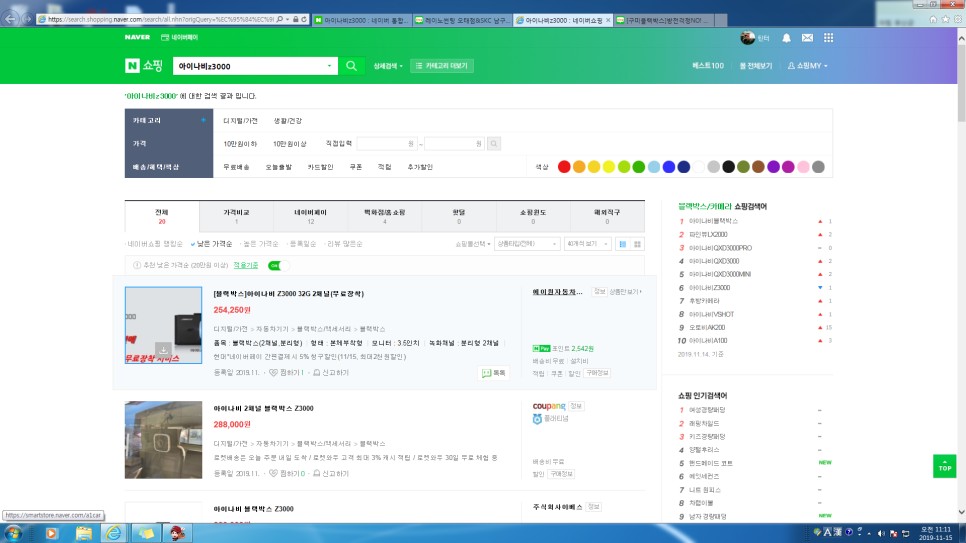Toggle the 추천 낮은 가격순 ON switch
This screenshot has width=966, height=543.
tap(278, 265)
